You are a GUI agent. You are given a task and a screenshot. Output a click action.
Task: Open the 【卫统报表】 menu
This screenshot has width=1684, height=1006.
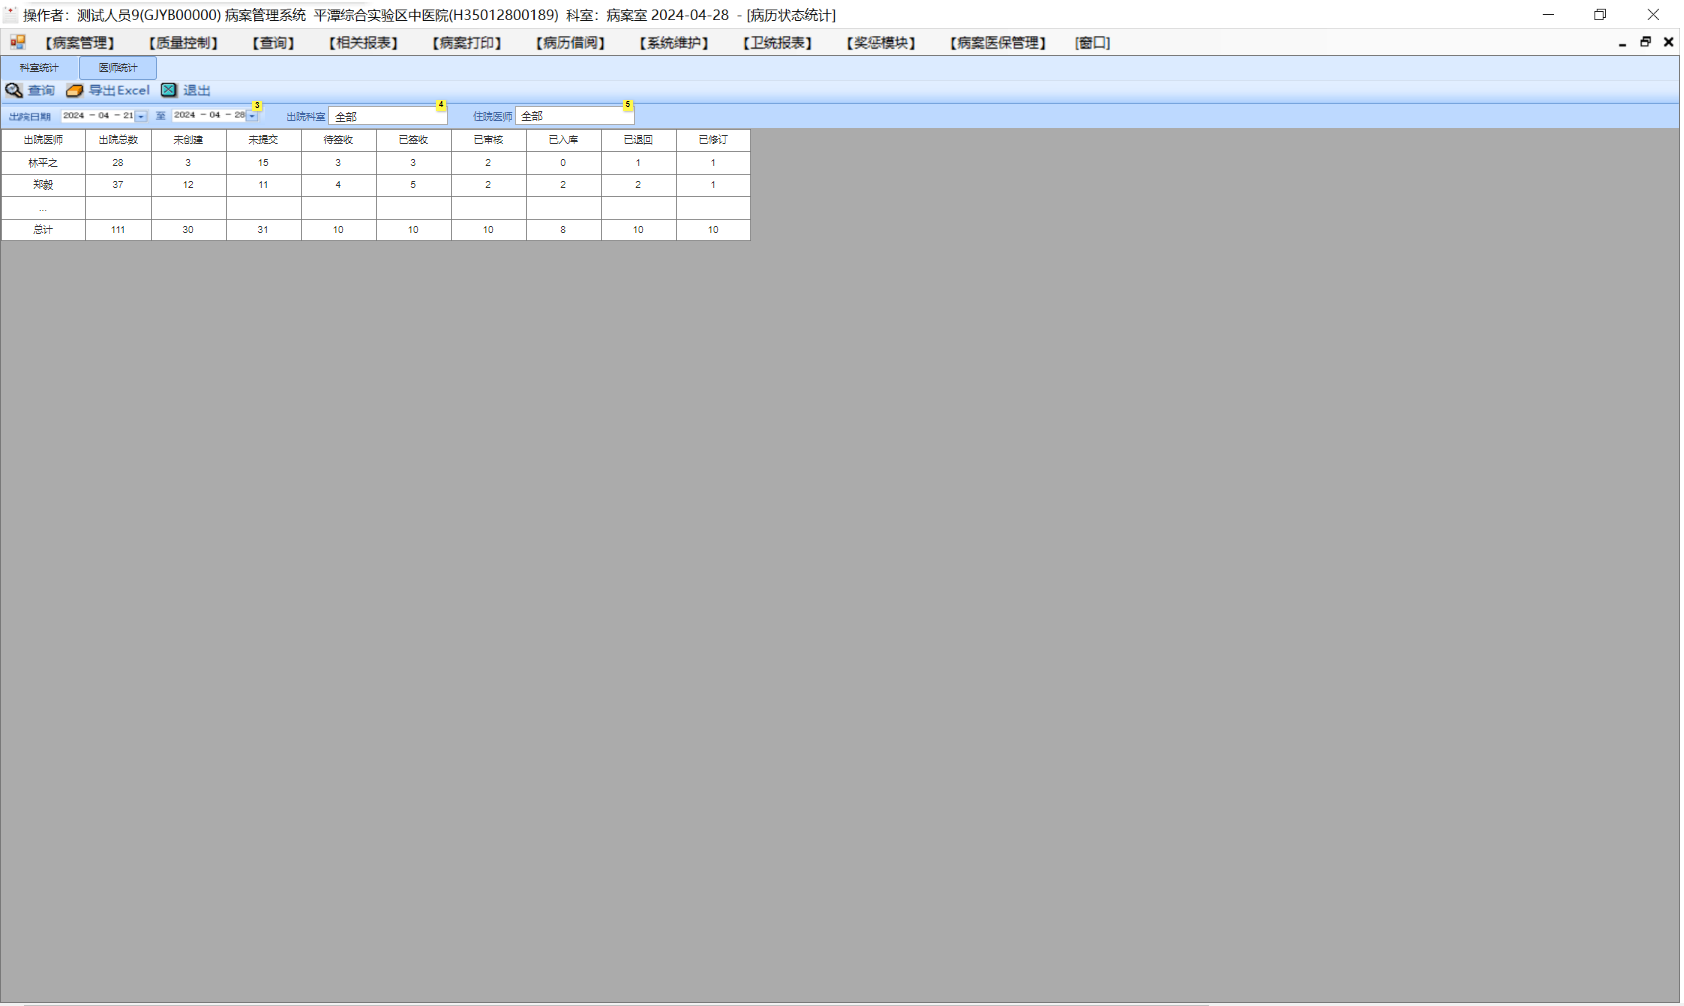[777, 43]
